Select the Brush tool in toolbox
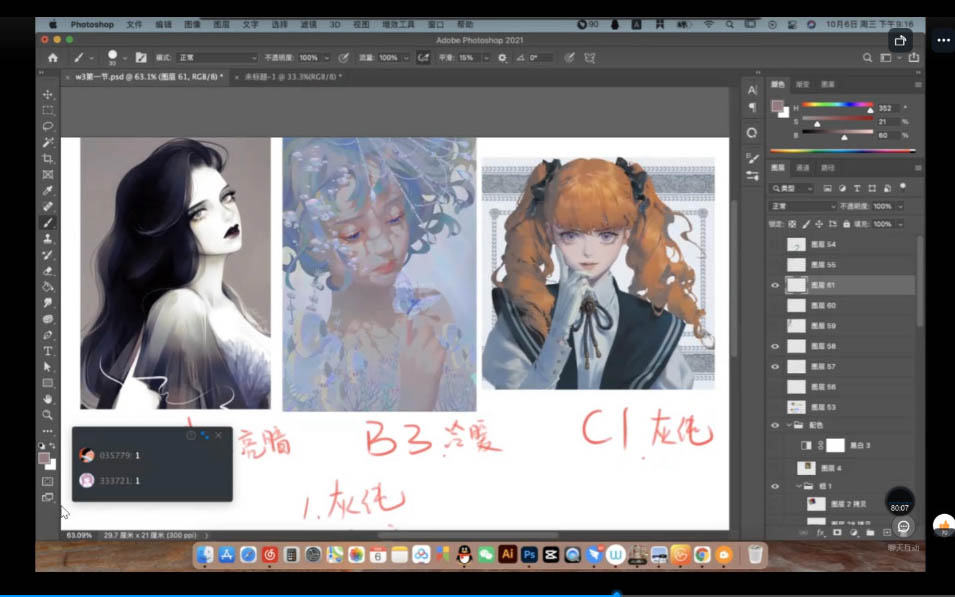 (x=48, y=223)
